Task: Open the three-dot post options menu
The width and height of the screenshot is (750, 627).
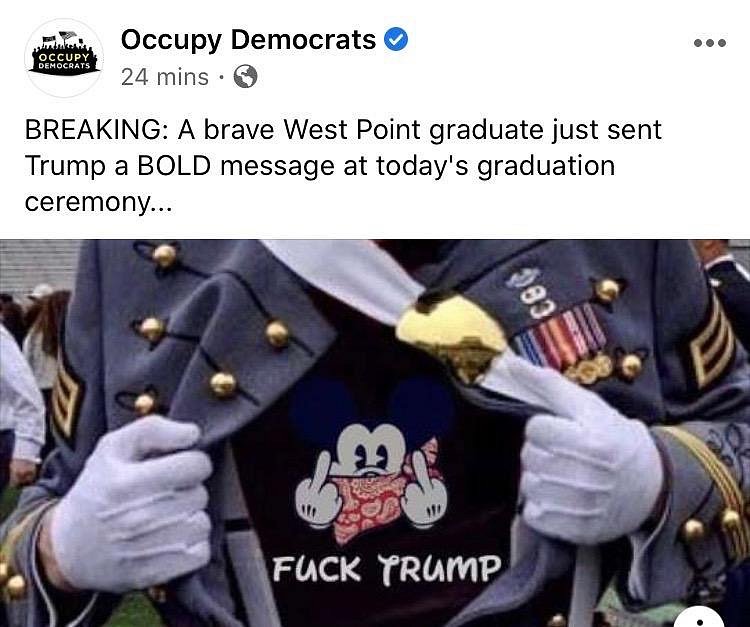Action: click(x=710, y=43)
